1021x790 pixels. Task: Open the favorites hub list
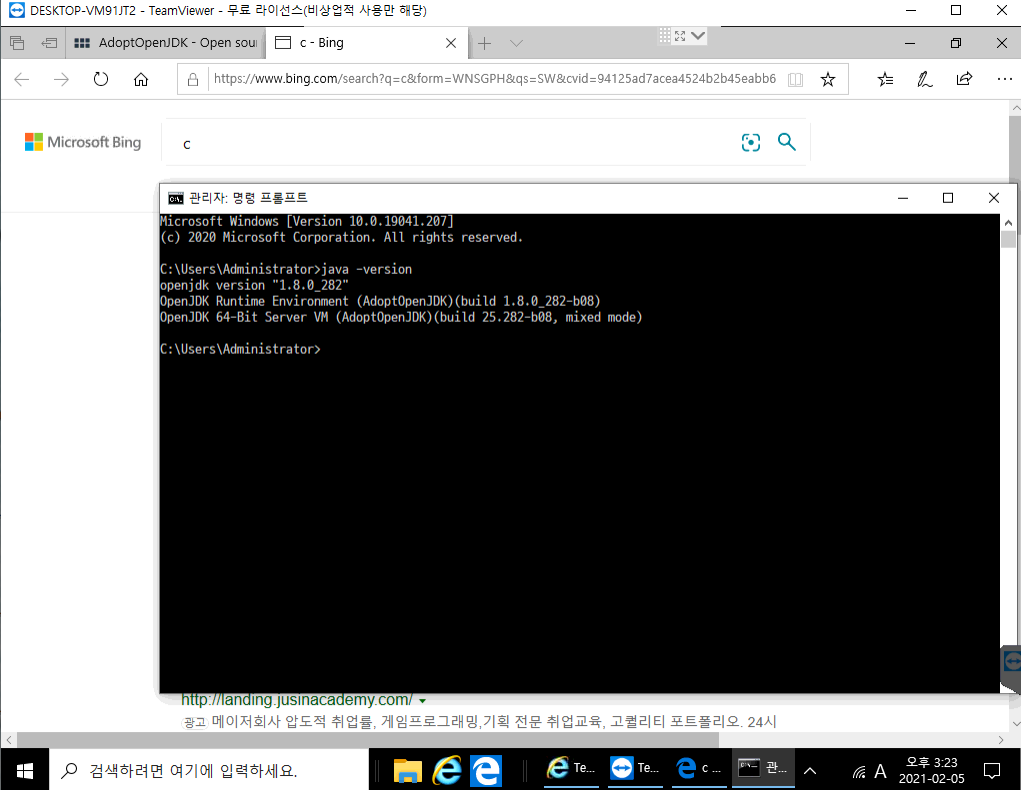[885, 79]
